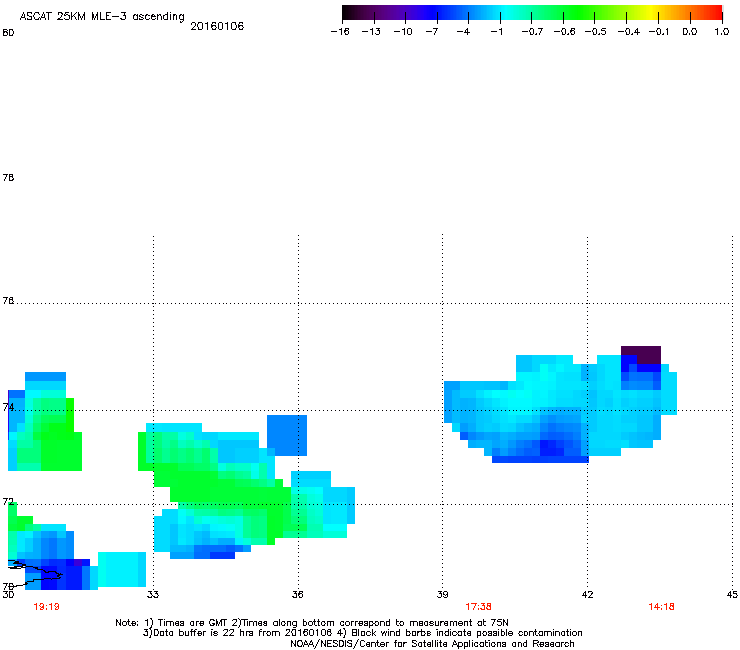The height and width of the screenshot is (650, 740).
Task: Click the red pass time 19:19
Action: pyautogui.click(x=46, y=607)
